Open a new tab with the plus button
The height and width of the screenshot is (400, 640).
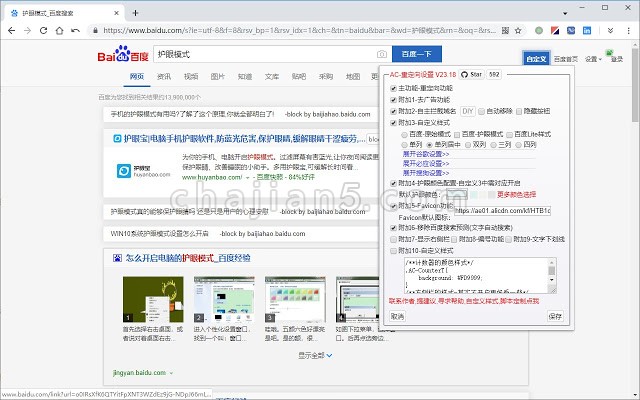[x=136, y=13]
